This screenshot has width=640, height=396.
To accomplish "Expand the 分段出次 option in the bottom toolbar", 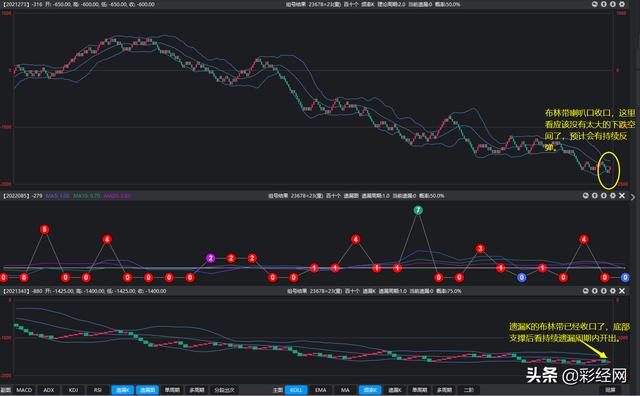I will click(x=224, y=390).
